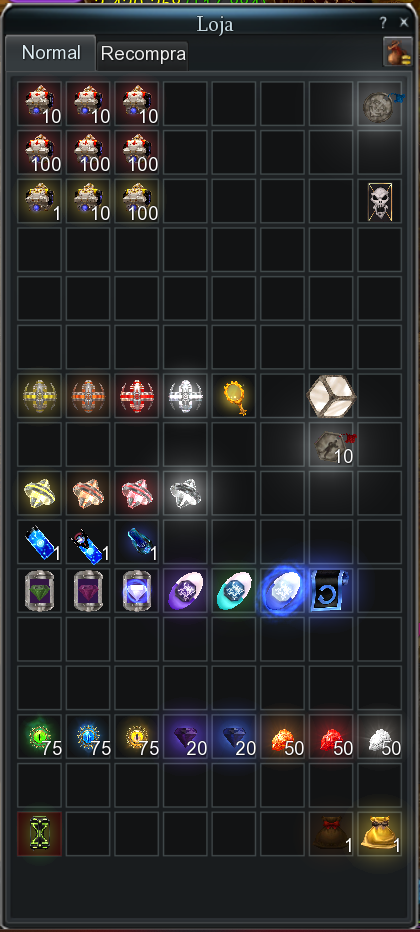Select the white hexagonal cube item
Viewport: 420px width, 932px height.
coord(331,396)
